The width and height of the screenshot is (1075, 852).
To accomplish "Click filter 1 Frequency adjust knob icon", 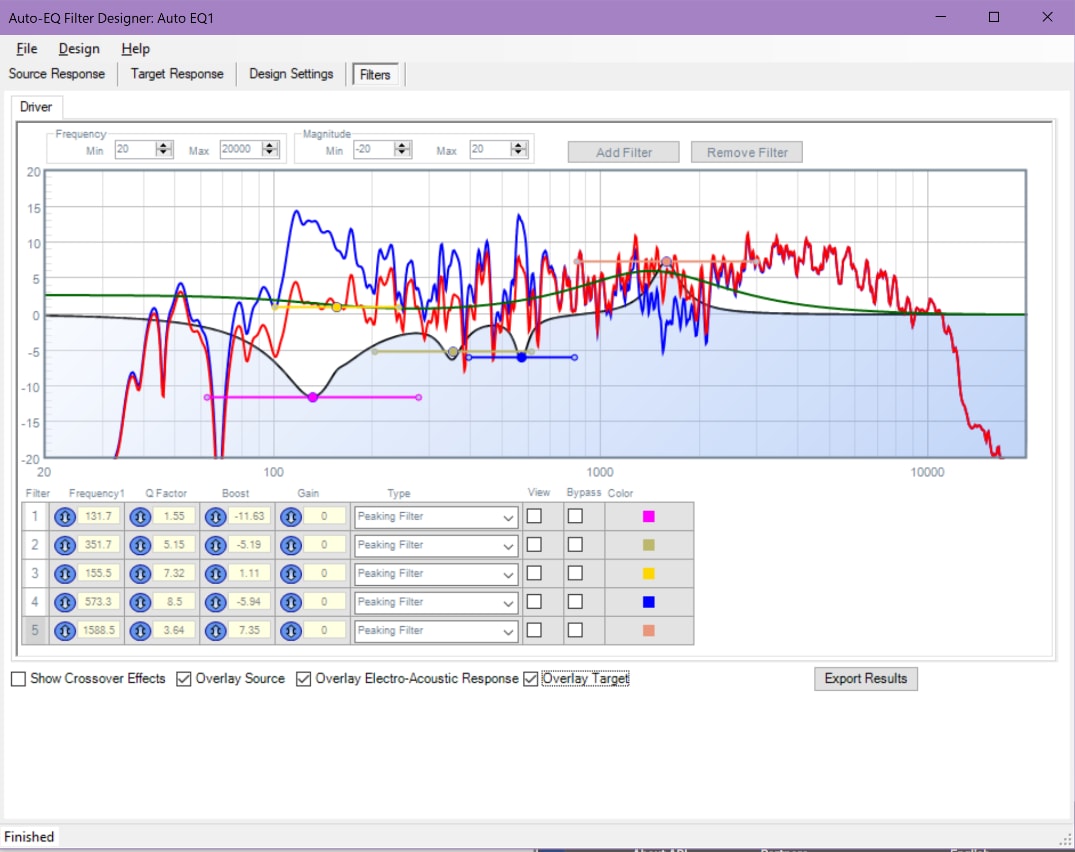I will coord(65,516).
